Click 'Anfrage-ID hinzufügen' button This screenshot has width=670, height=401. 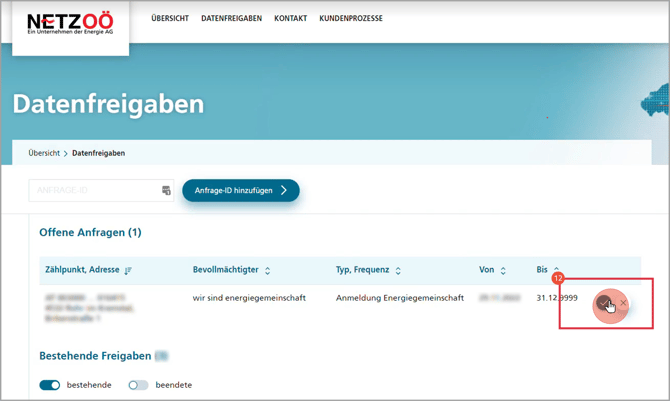click(x=240, y=190)
